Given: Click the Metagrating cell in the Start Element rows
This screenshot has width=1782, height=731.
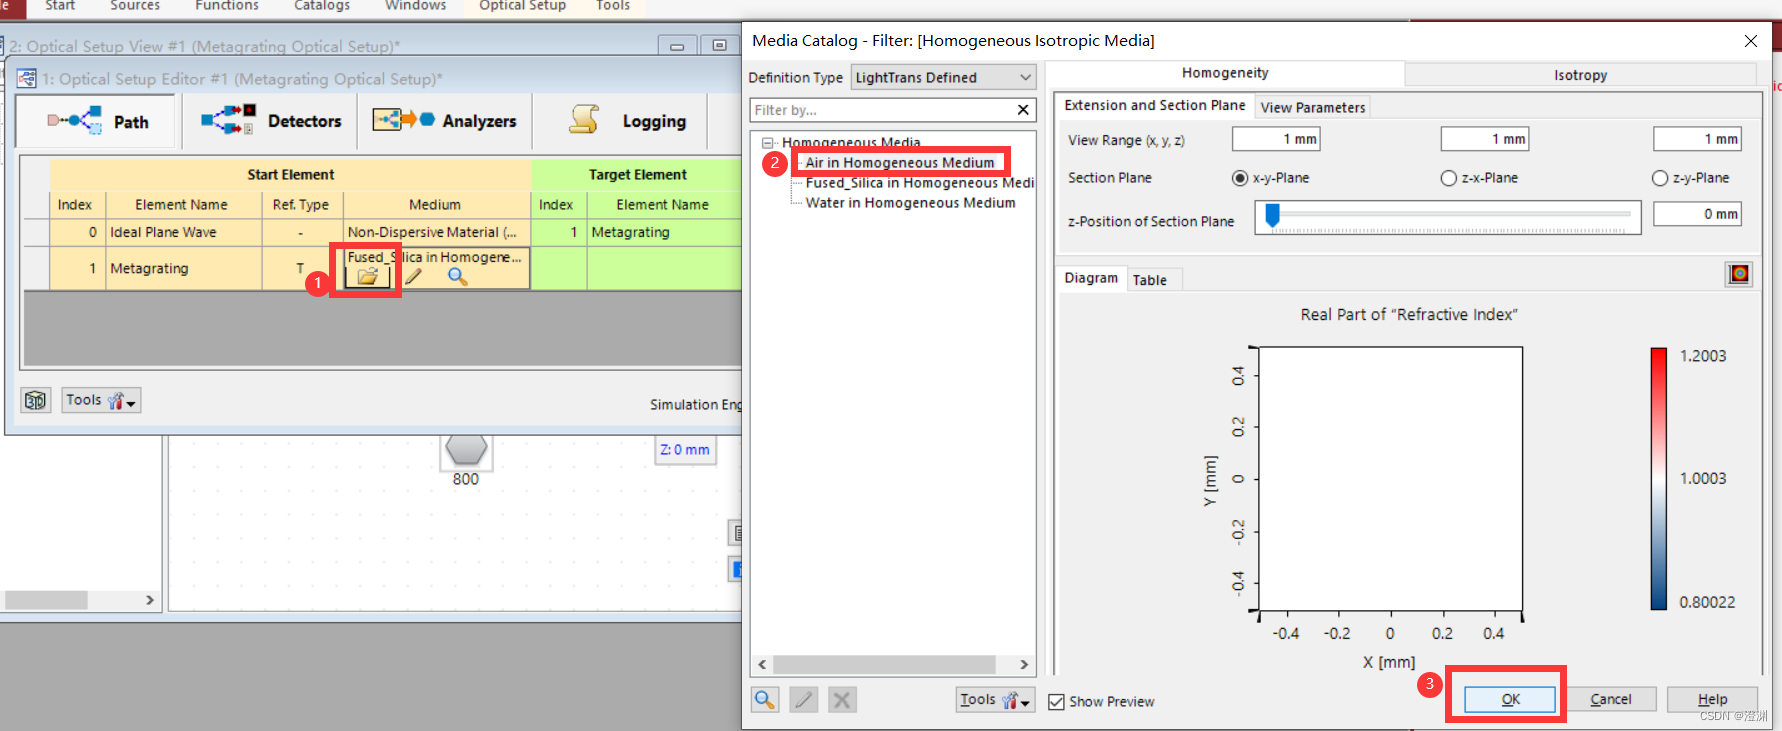Looking at the screenshot, I should click(183, 268).
